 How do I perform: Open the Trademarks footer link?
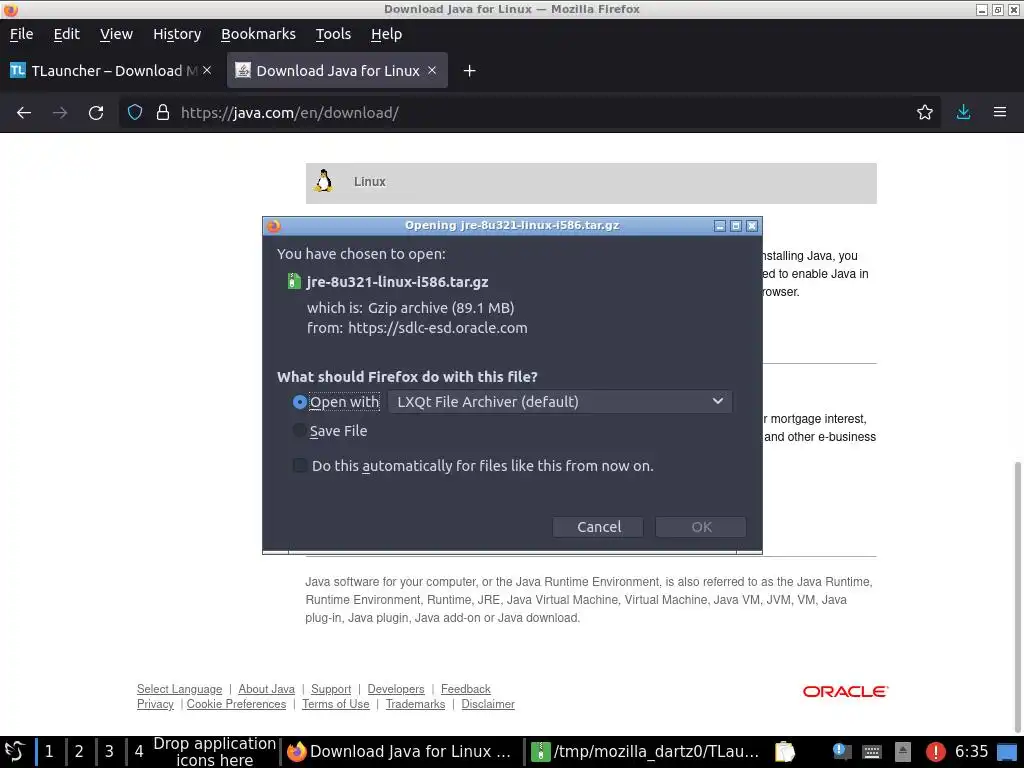pyautogui.click(x=415, y=704)
